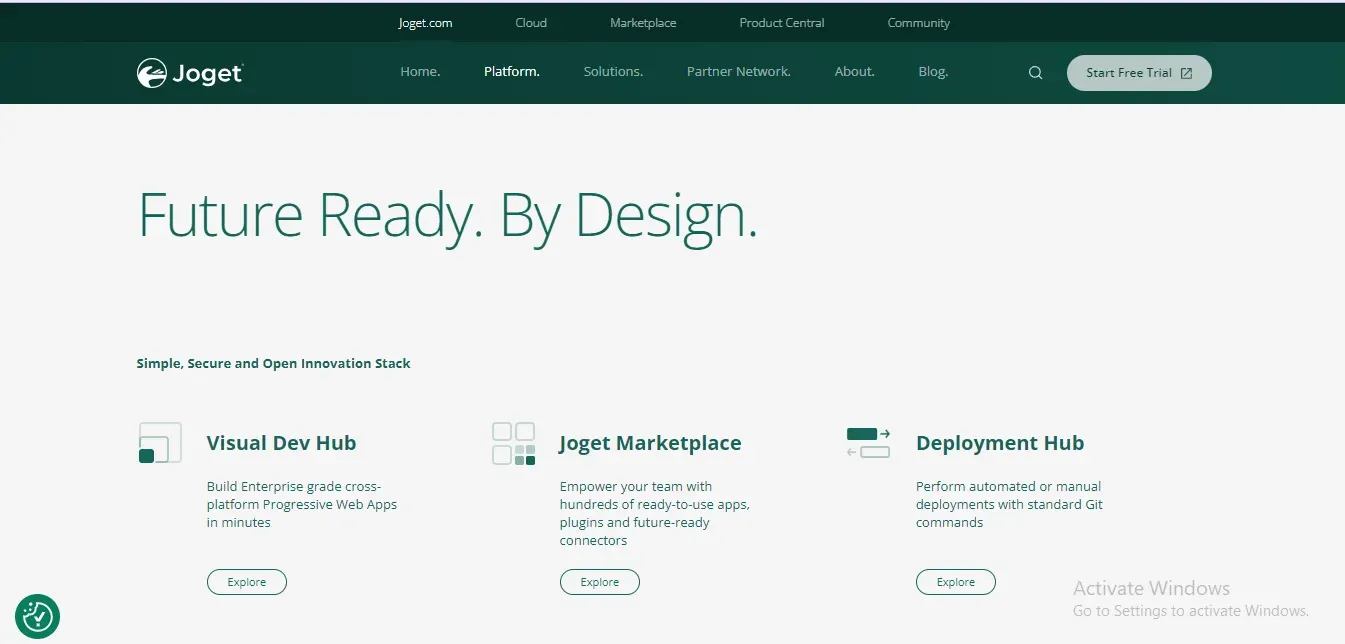Open the cookie consent badge icon
Image resolution: width=1345 pixels, height=644 pixels.
(x=38, y=616)
